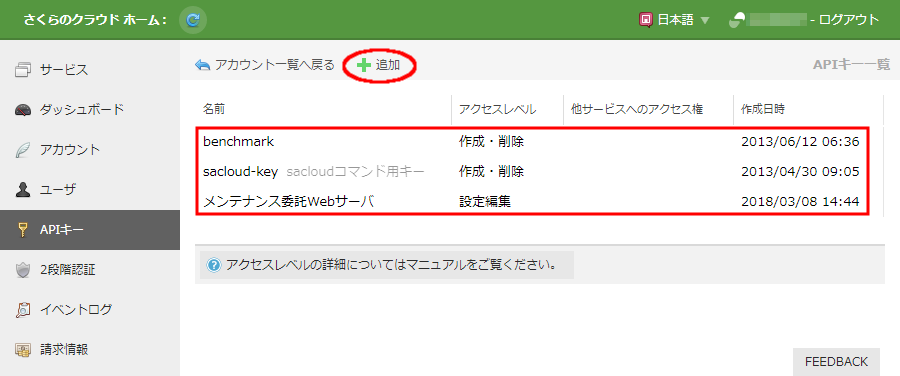Click the green plus 追加 button

[378, 65]
